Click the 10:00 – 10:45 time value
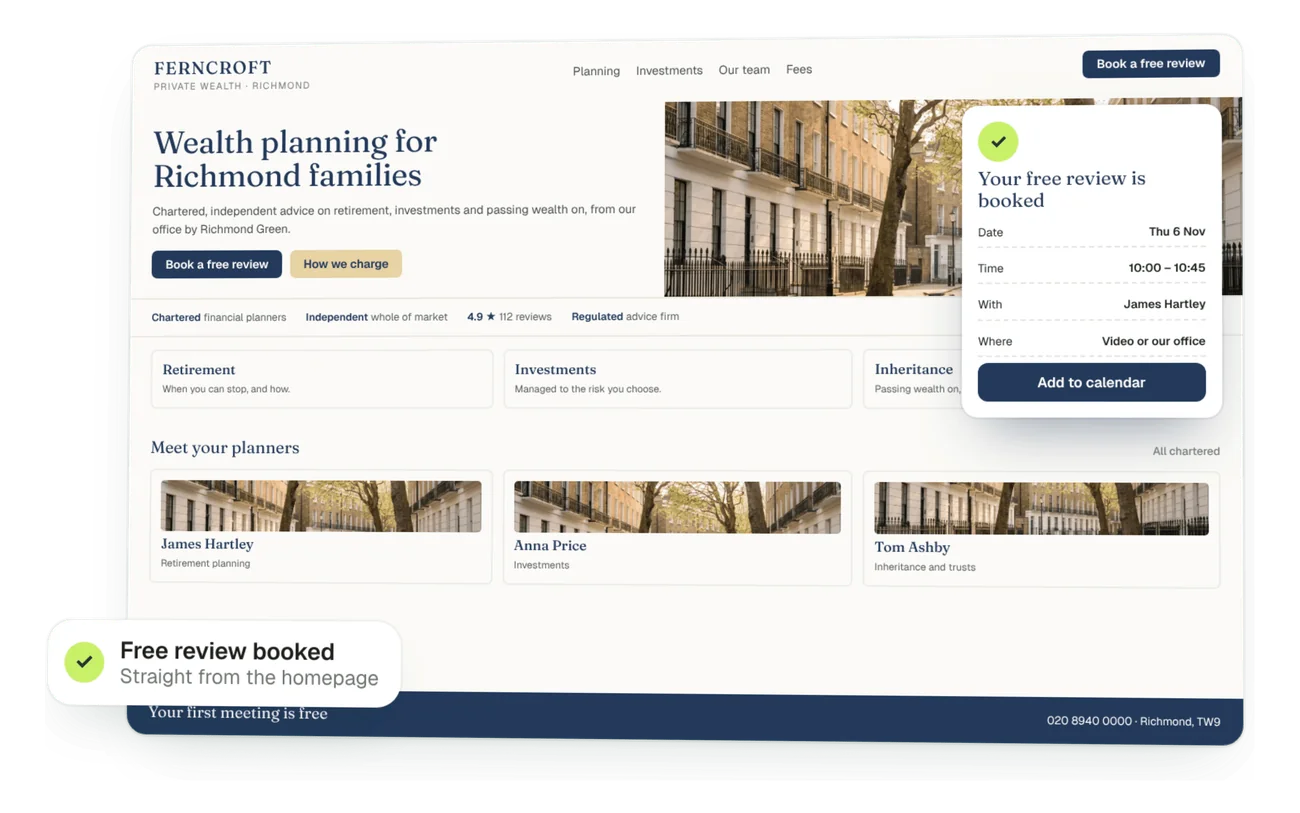The image size is (1300, 813). pyautogui.click(x=1167, y=268)
